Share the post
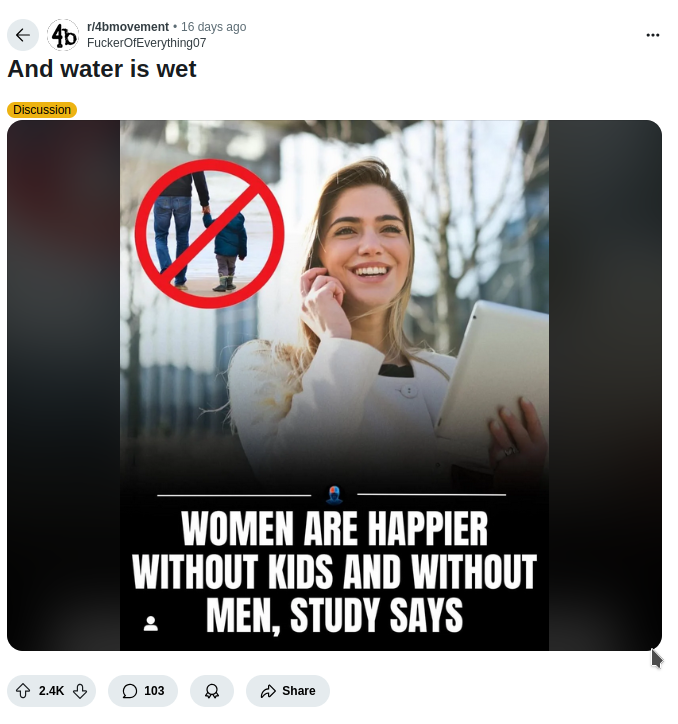This screenshot has height=724, width=678. click(288, 691)
